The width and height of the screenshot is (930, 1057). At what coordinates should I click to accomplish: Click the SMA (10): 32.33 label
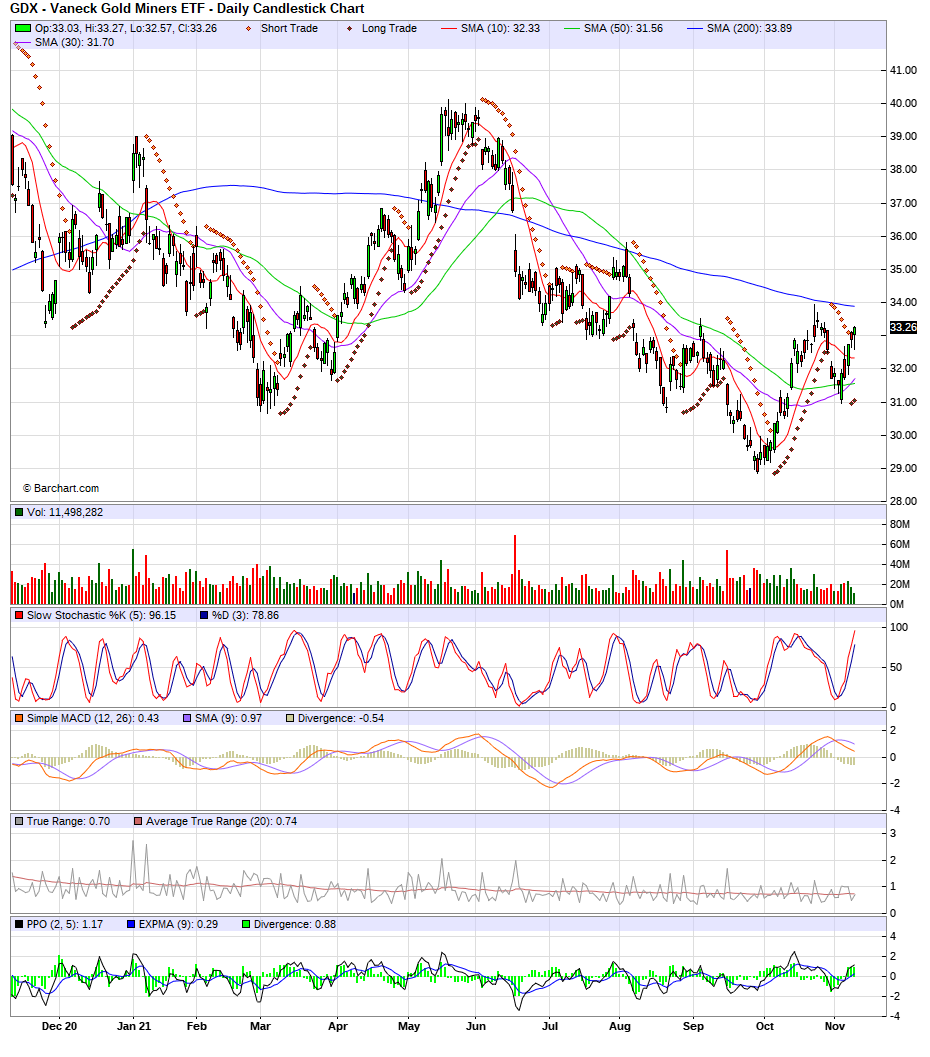(x=500, y=28)
